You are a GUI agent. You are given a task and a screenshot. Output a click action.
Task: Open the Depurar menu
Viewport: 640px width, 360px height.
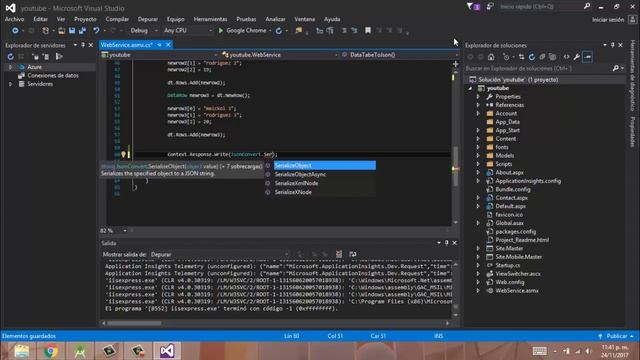click(148, 19)
